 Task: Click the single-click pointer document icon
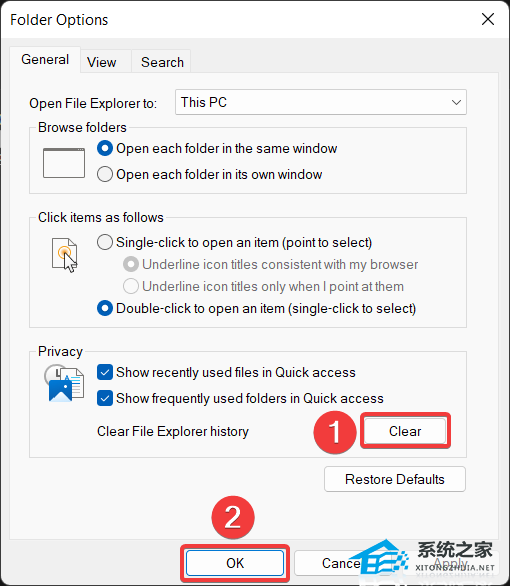(x=65, y=255)
